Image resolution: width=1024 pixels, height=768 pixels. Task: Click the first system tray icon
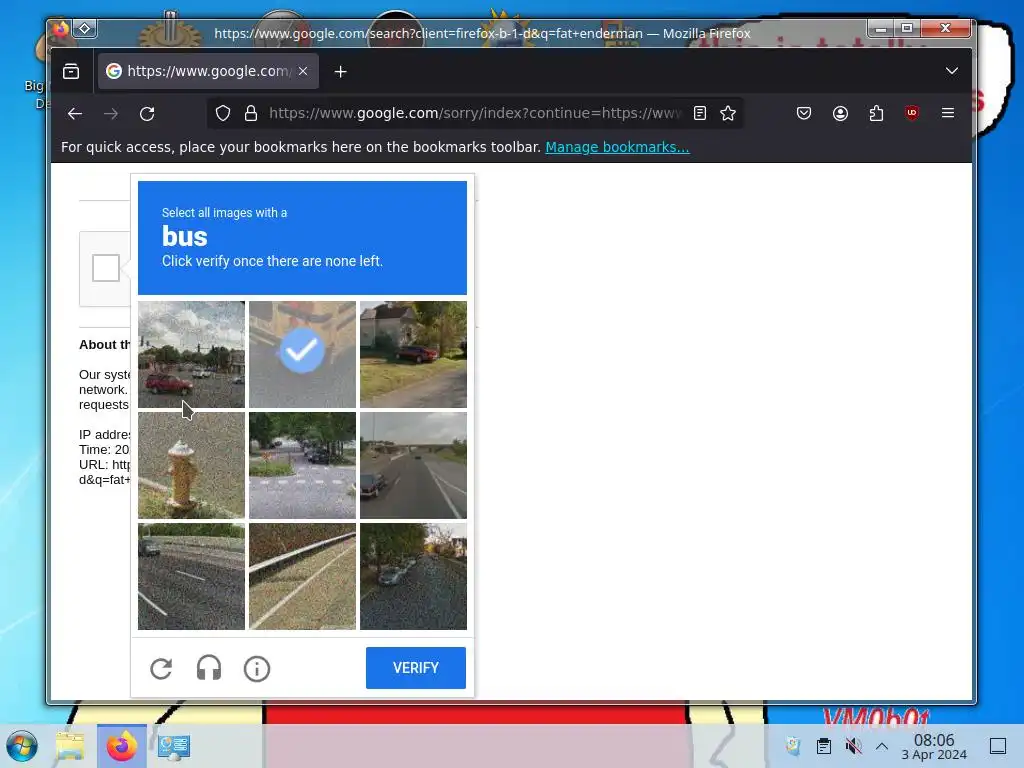click(793, 746)
